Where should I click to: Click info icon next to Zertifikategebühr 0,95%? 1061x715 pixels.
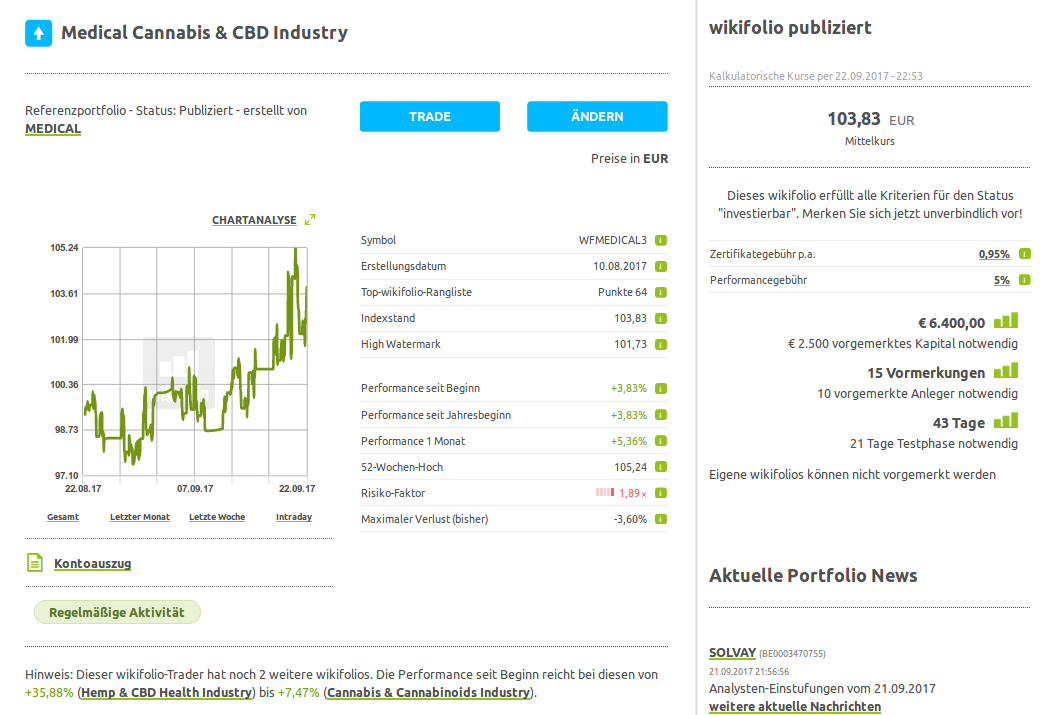(1024, 254)
